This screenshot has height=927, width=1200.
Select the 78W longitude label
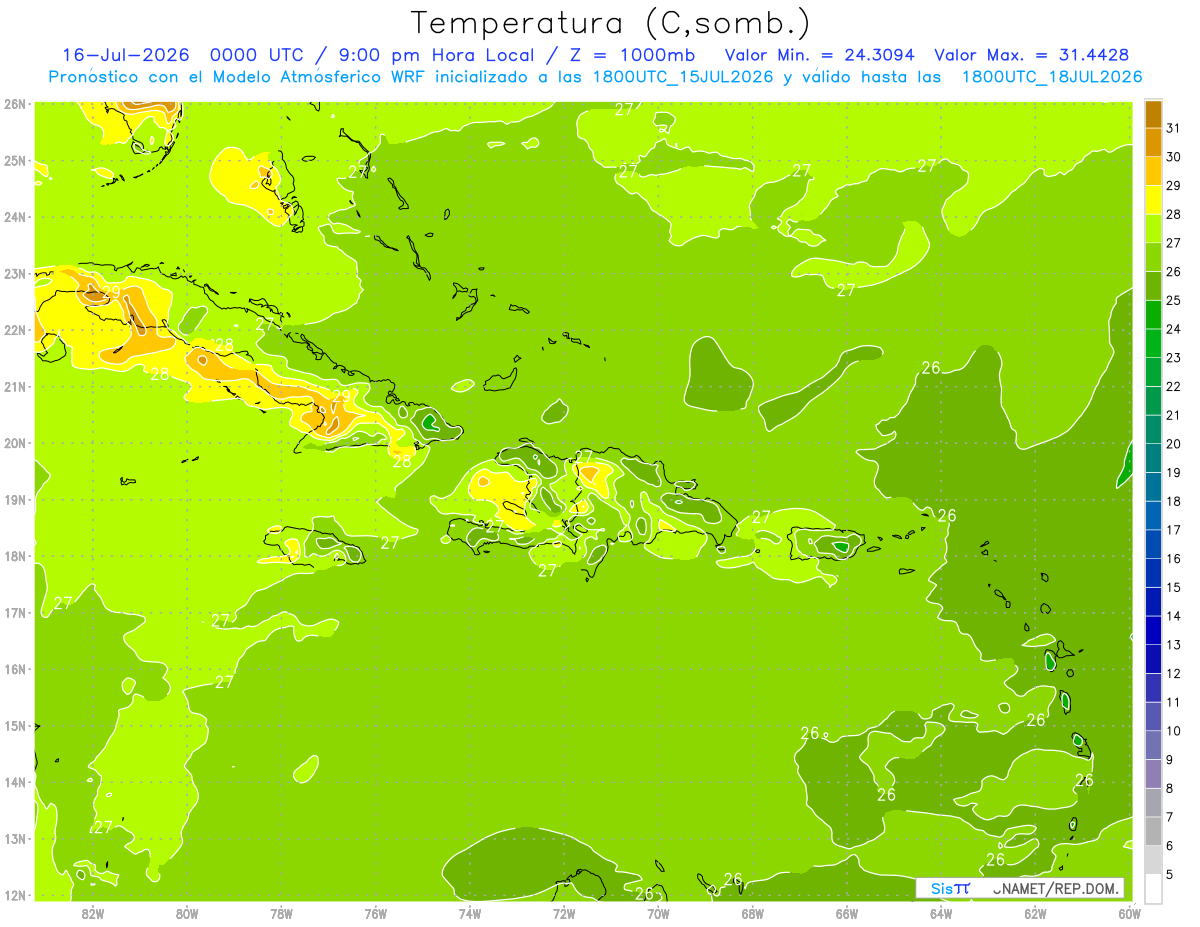pos(281,913)
